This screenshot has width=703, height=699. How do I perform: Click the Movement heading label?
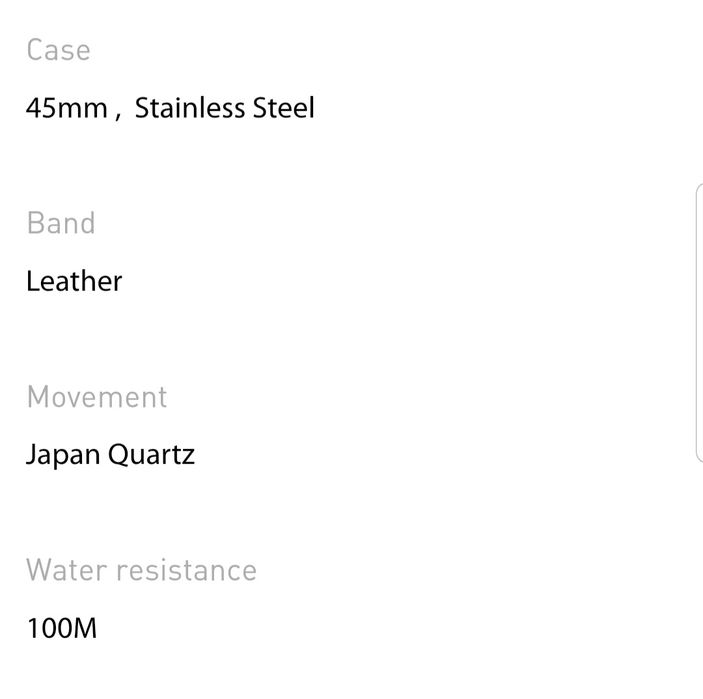[97, 397]
